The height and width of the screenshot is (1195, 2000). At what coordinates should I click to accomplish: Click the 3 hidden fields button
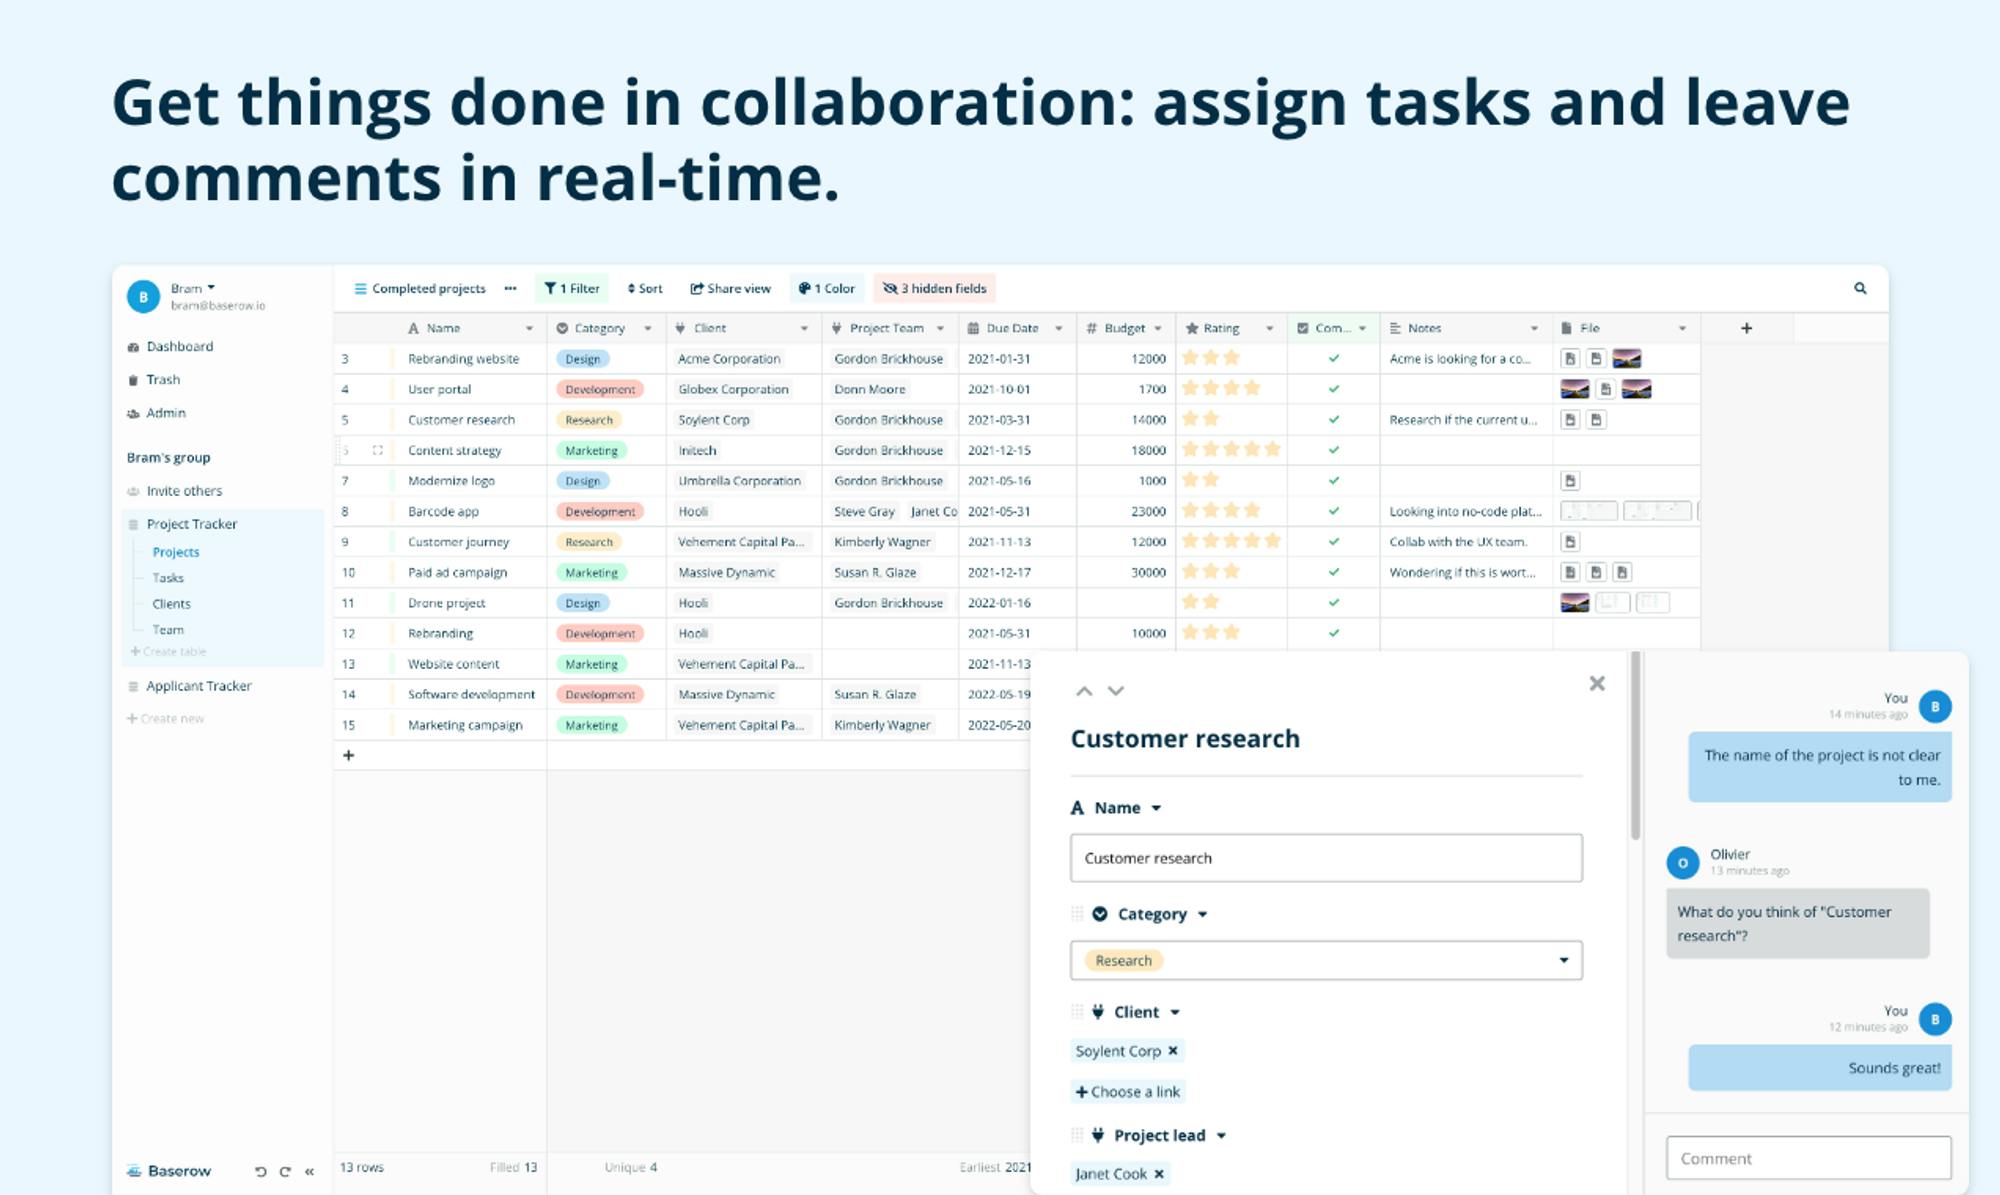point(935,288)
